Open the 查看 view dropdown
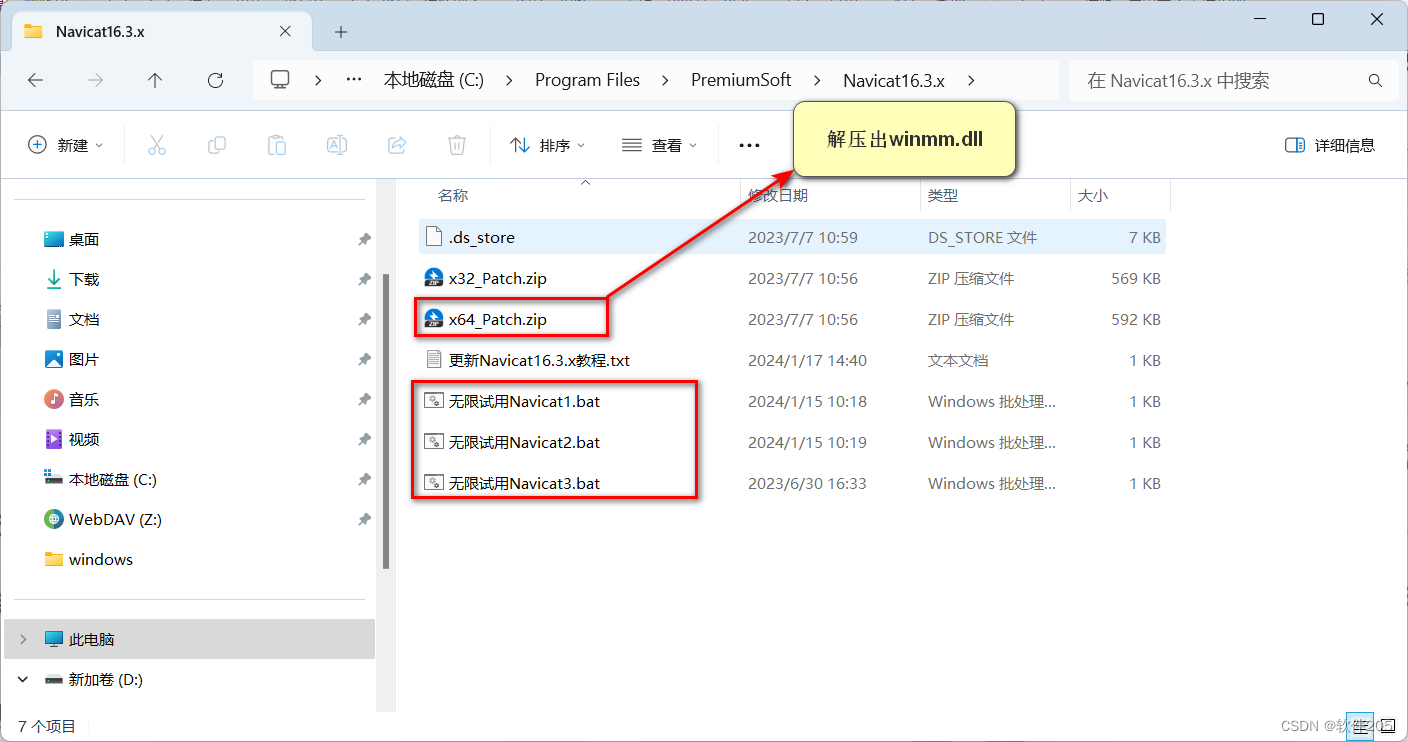This screenshot has height=742, width=1408. (660, 145)
